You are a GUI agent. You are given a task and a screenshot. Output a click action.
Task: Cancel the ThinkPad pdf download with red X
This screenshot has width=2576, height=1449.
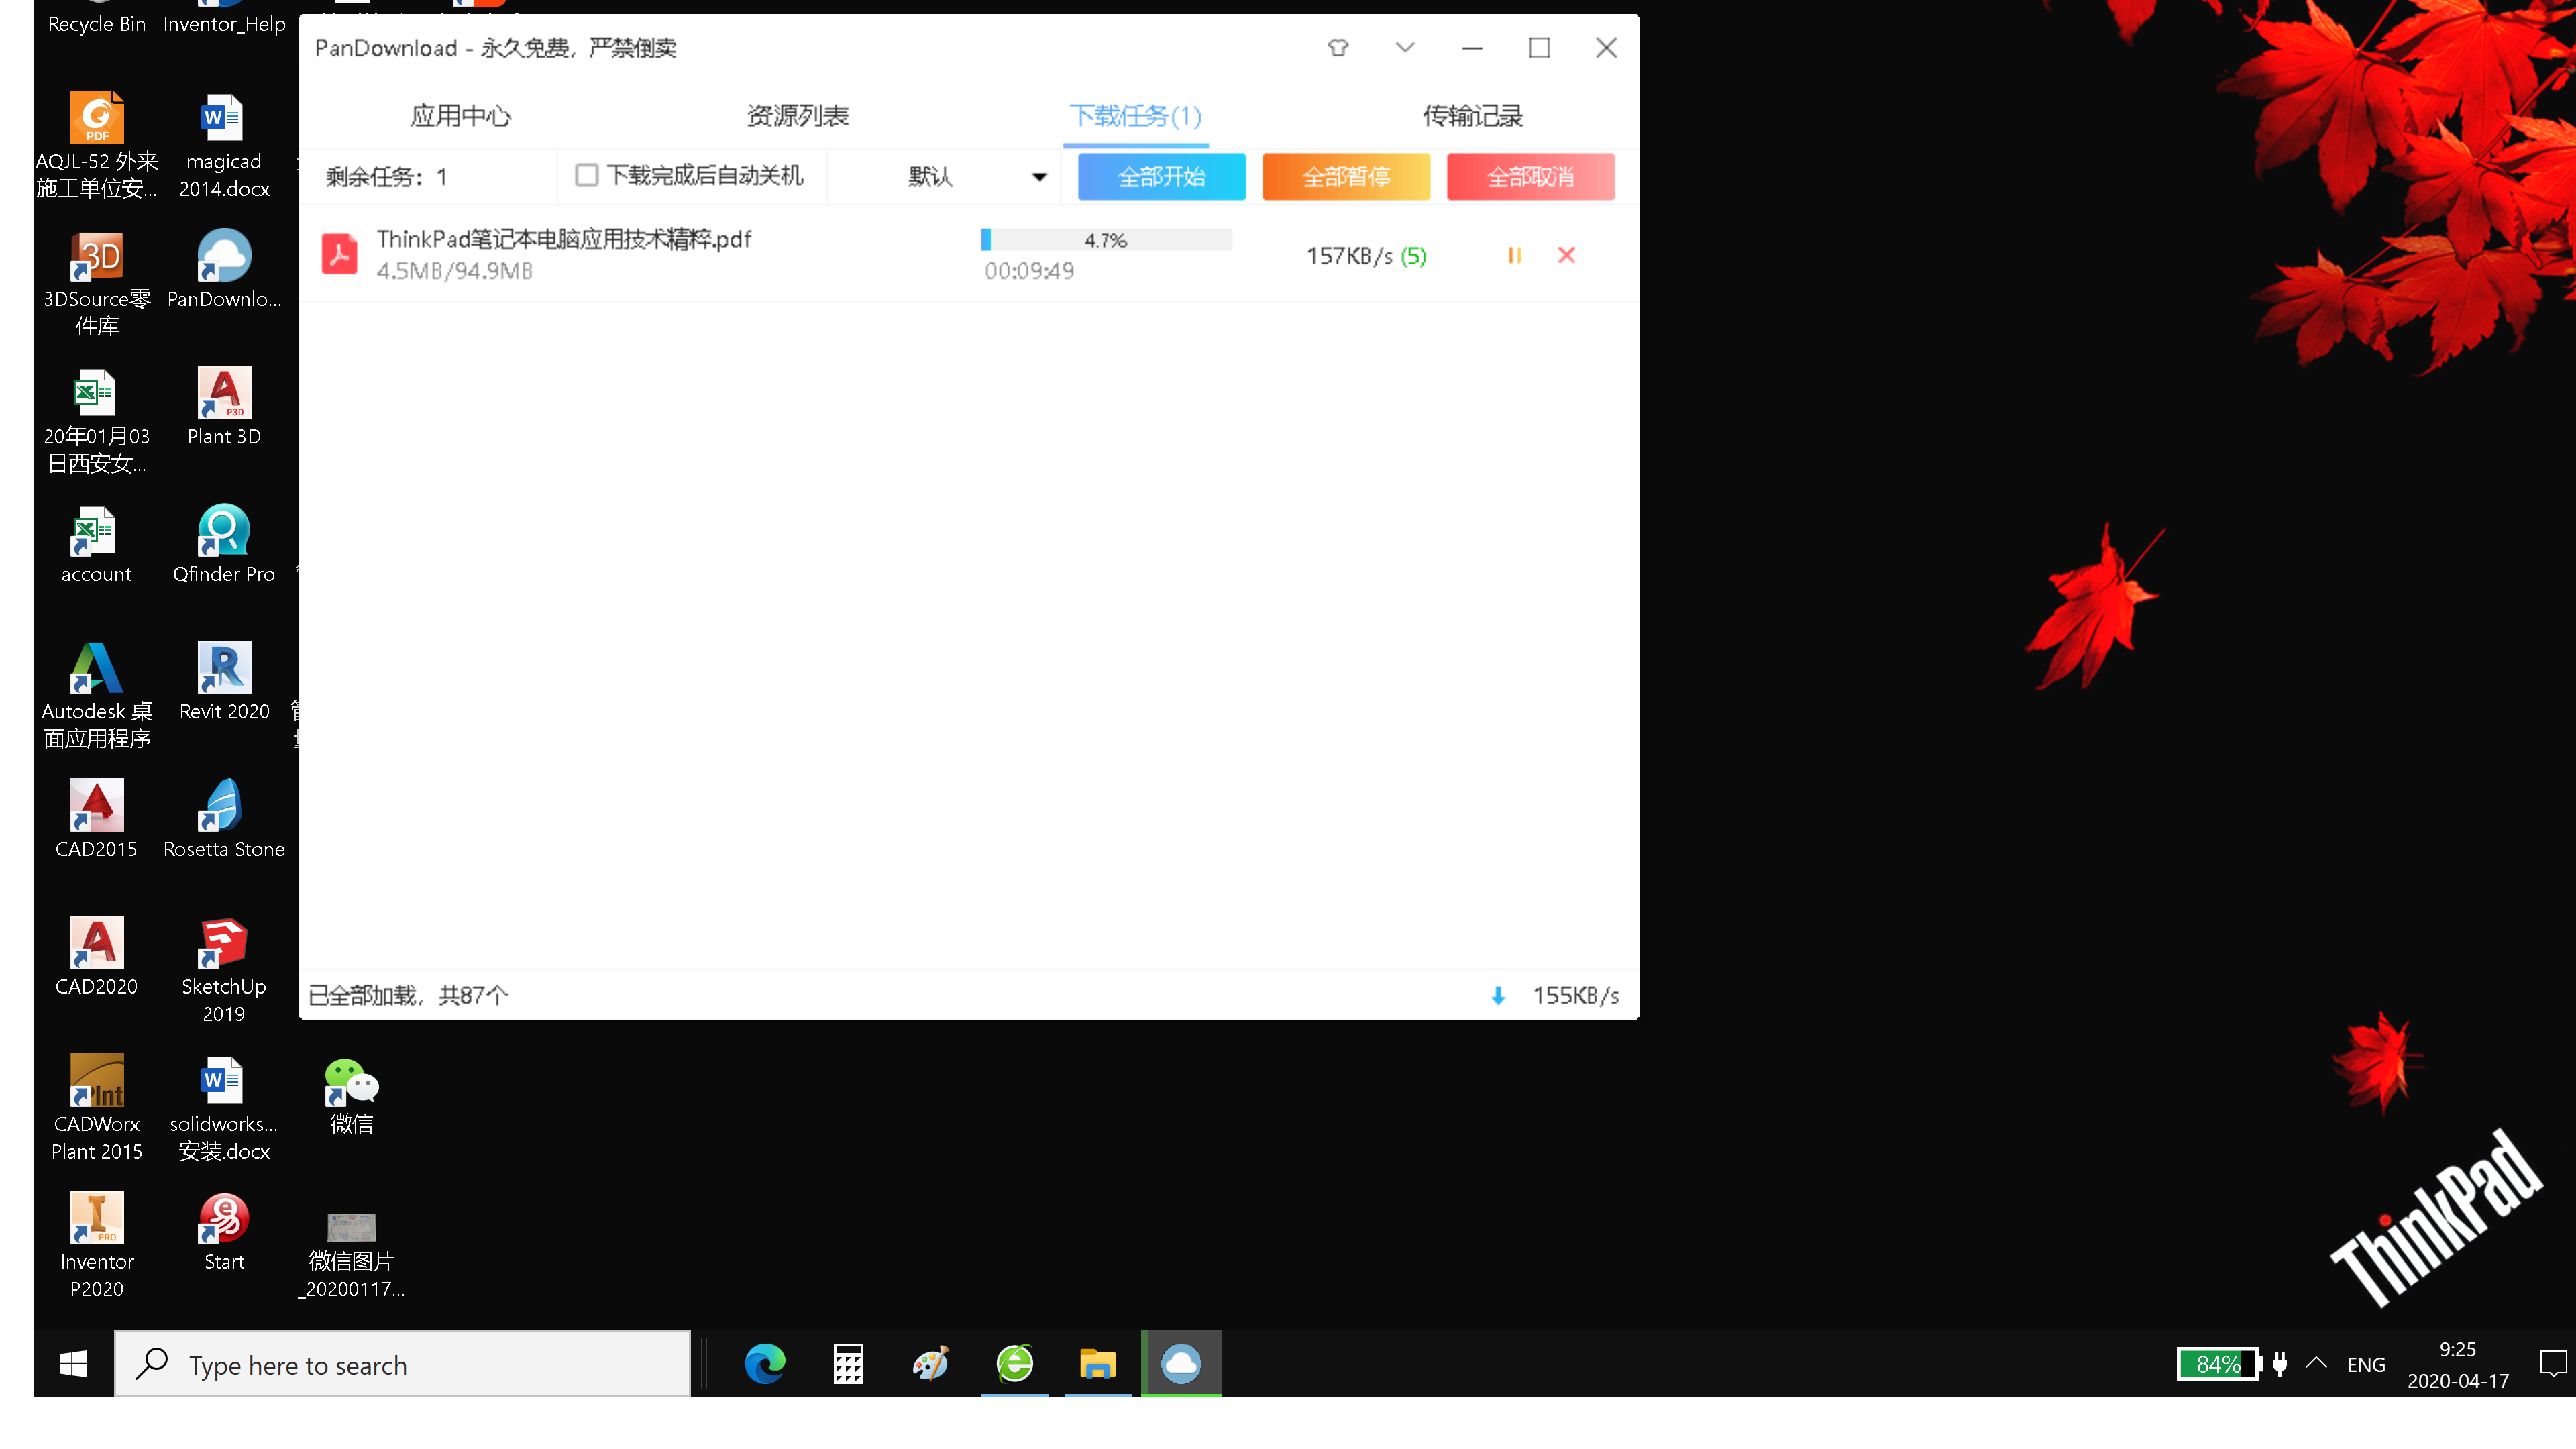tap(1566, 256)
